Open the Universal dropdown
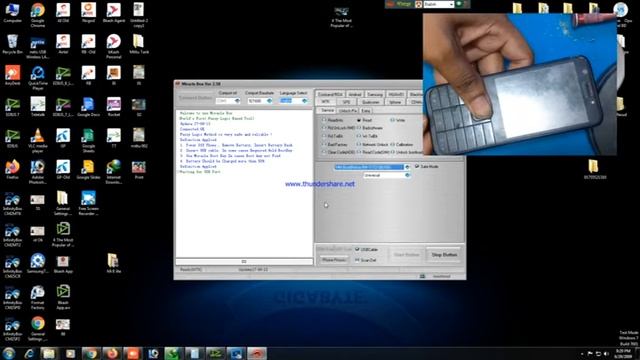The width and height of the screenshot is (640, 360). 387,175
